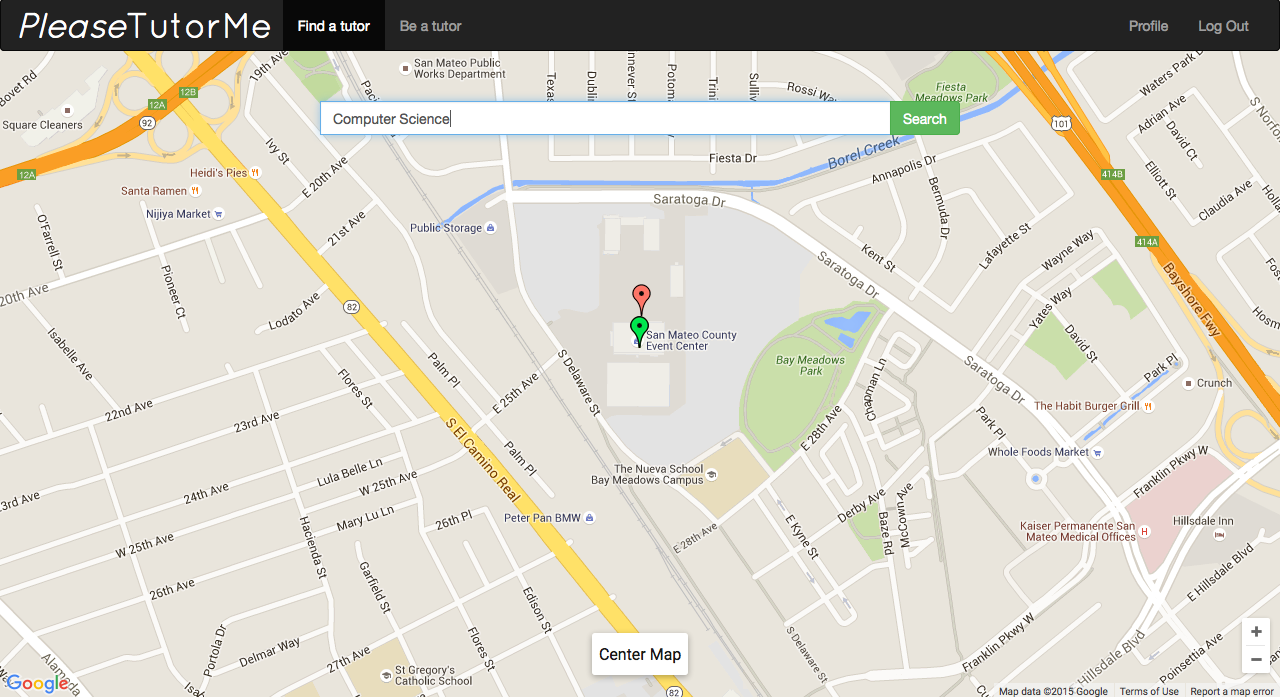Click San Mateo County Event Center label
This screenshot has height=697, width=1280.
pos(691,341)
